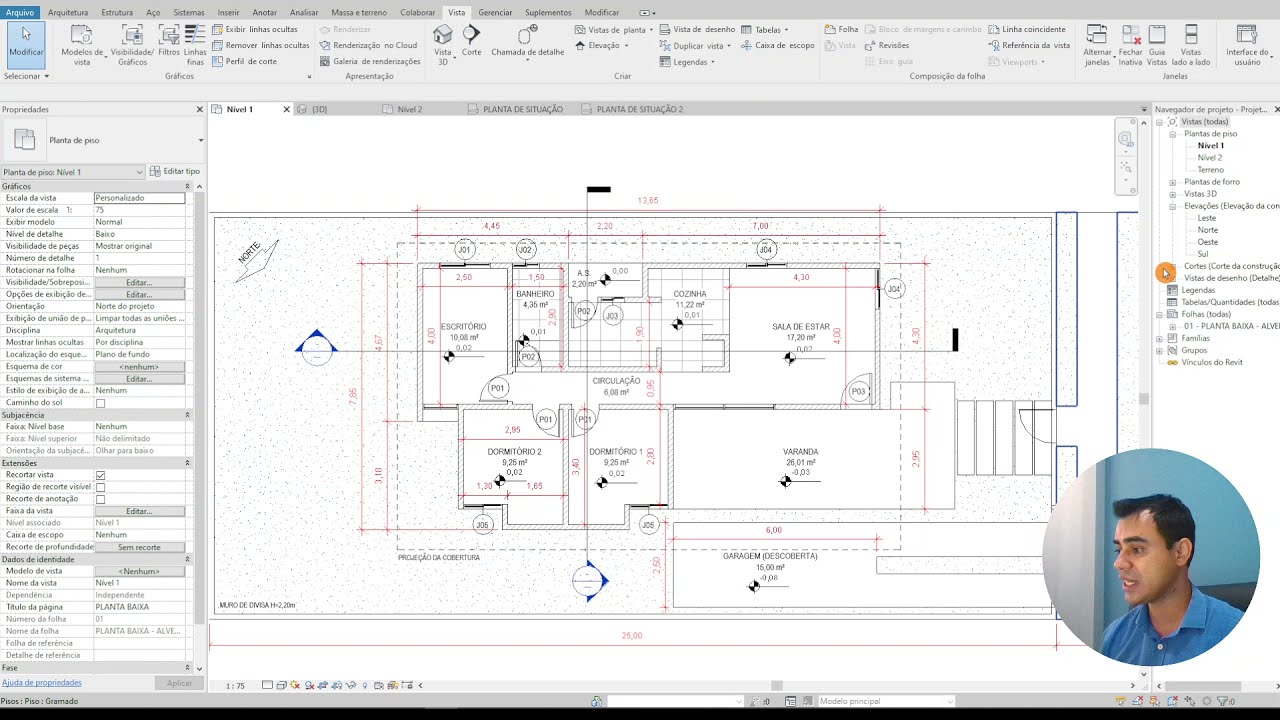Image resolution: width=1280 pixels, height=720 pixels.
Task: Click Renderização no Cloud
Action: 368,45
